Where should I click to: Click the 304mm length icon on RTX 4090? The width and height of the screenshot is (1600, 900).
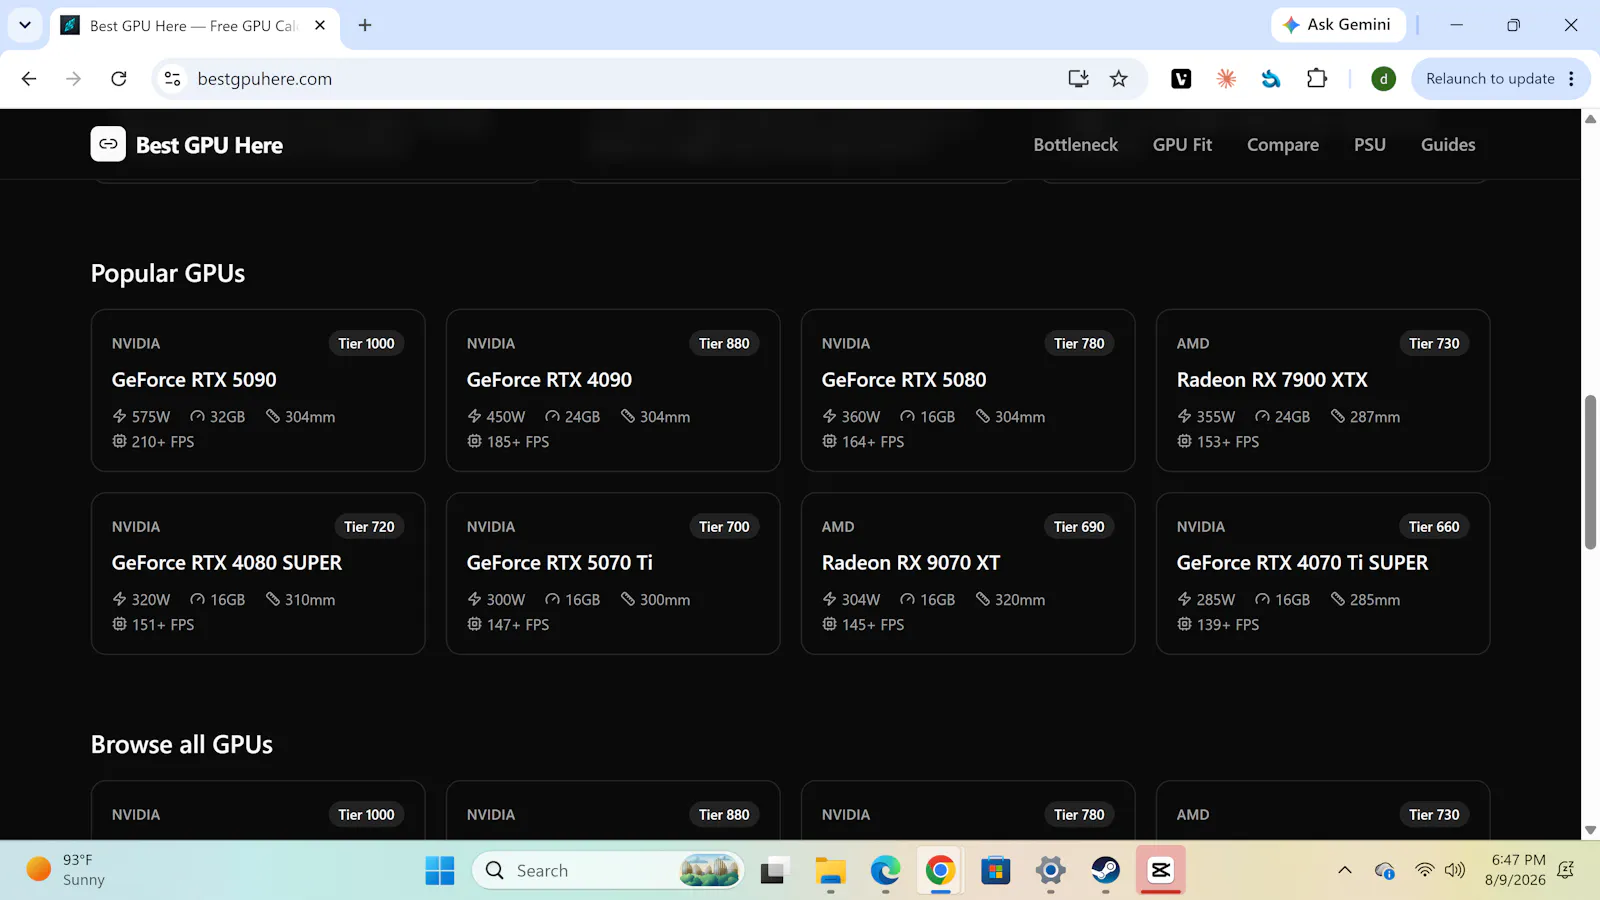(x=628, y=416)
